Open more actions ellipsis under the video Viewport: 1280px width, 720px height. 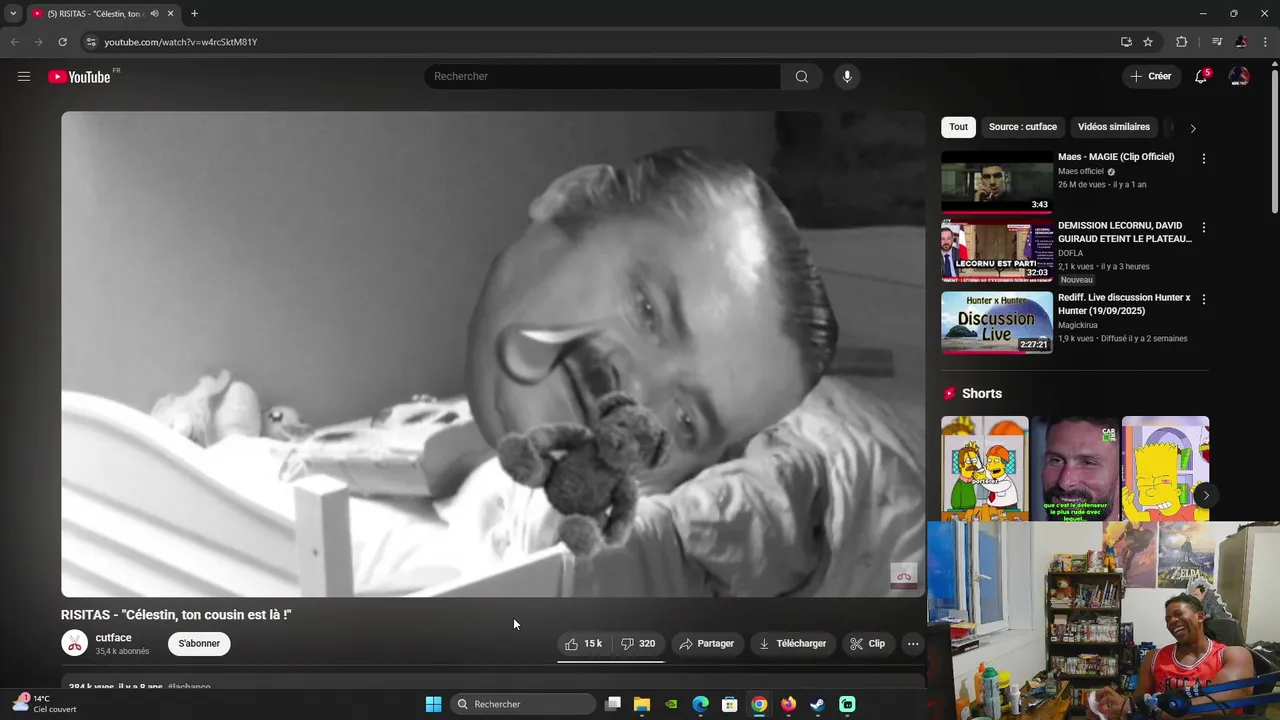tap(913, 643)
